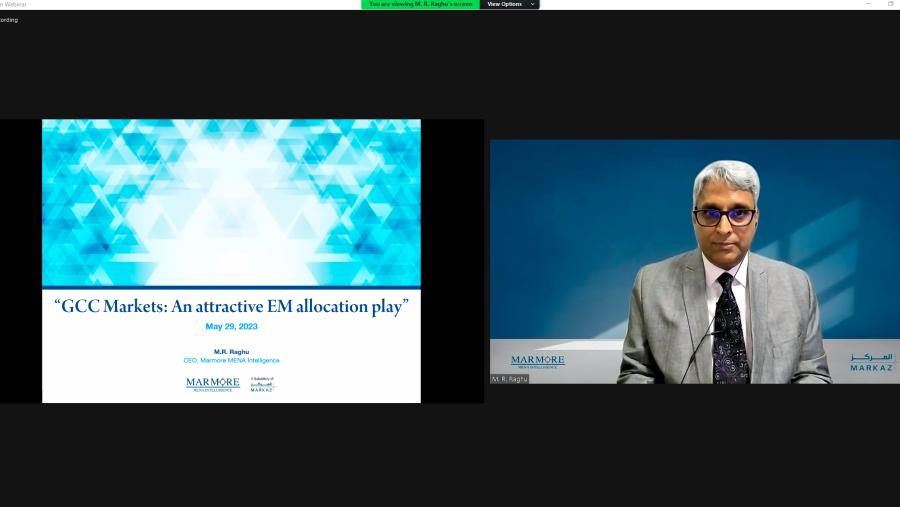
Task: Click the divider between slide and video
Action: (486, 261)
